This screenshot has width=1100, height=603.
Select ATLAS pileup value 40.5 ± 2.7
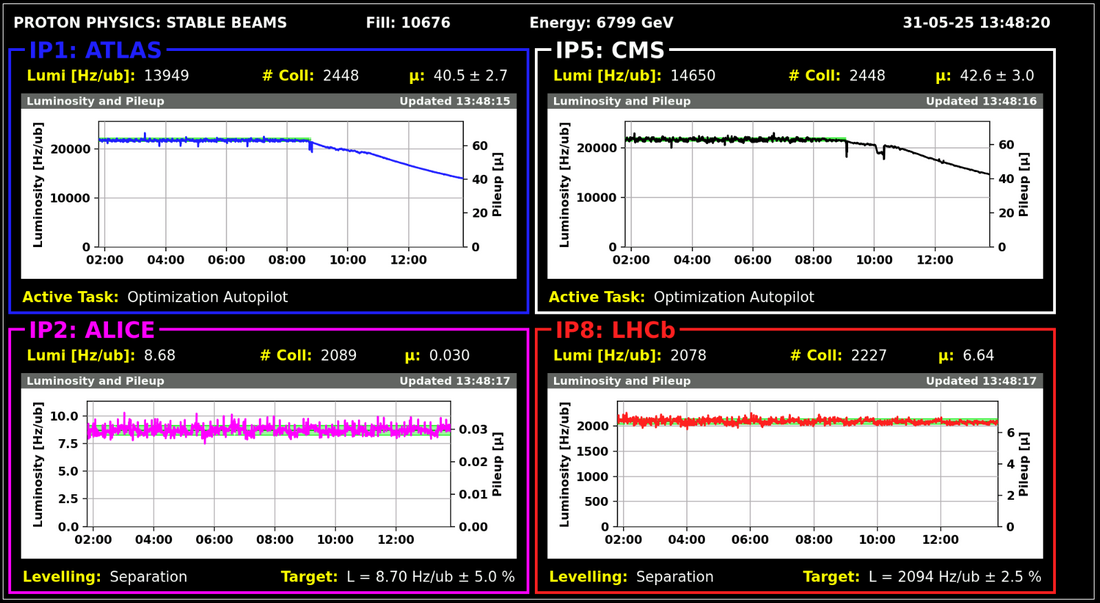(471, 76)
